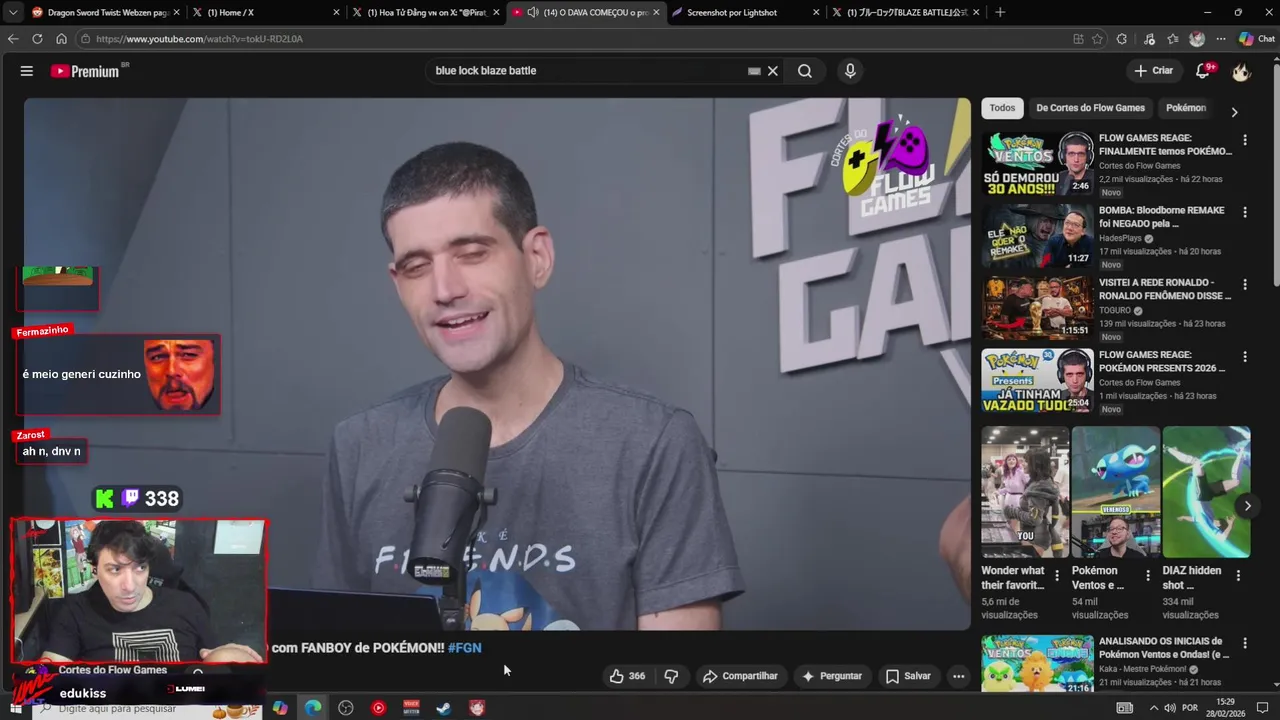Open taskbar clock showing 15:29

pos(1225,708)
